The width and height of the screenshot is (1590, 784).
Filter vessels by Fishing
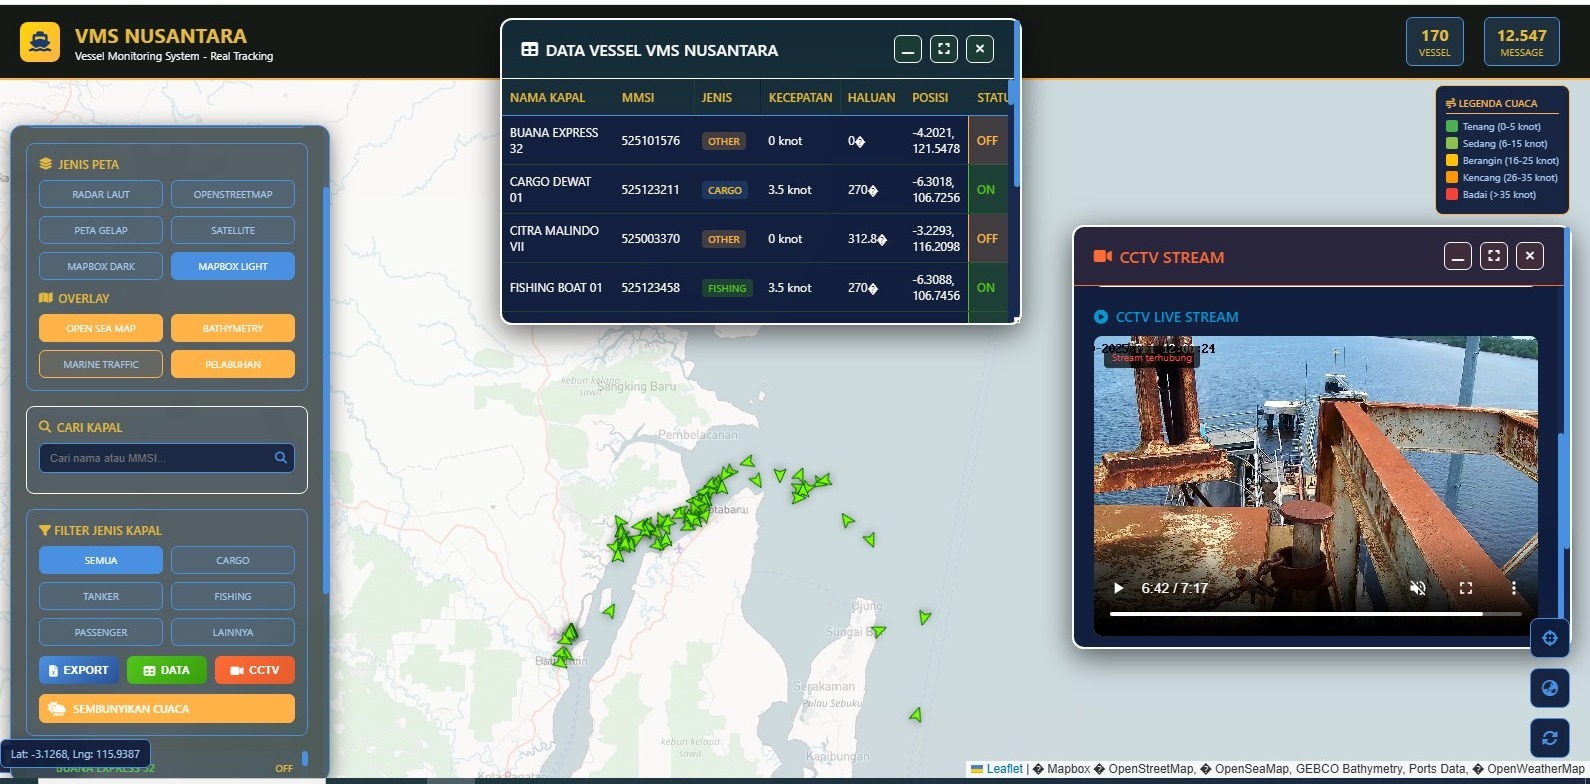tap(233, 596)
